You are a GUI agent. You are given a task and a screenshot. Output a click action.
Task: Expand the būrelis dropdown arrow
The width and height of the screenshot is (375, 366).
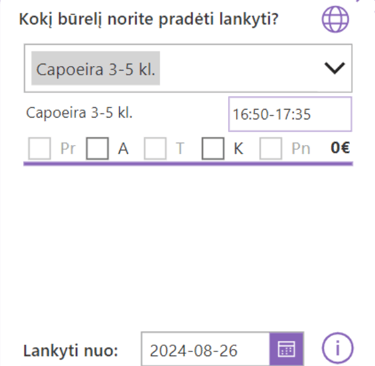click(x=334, y=68)
